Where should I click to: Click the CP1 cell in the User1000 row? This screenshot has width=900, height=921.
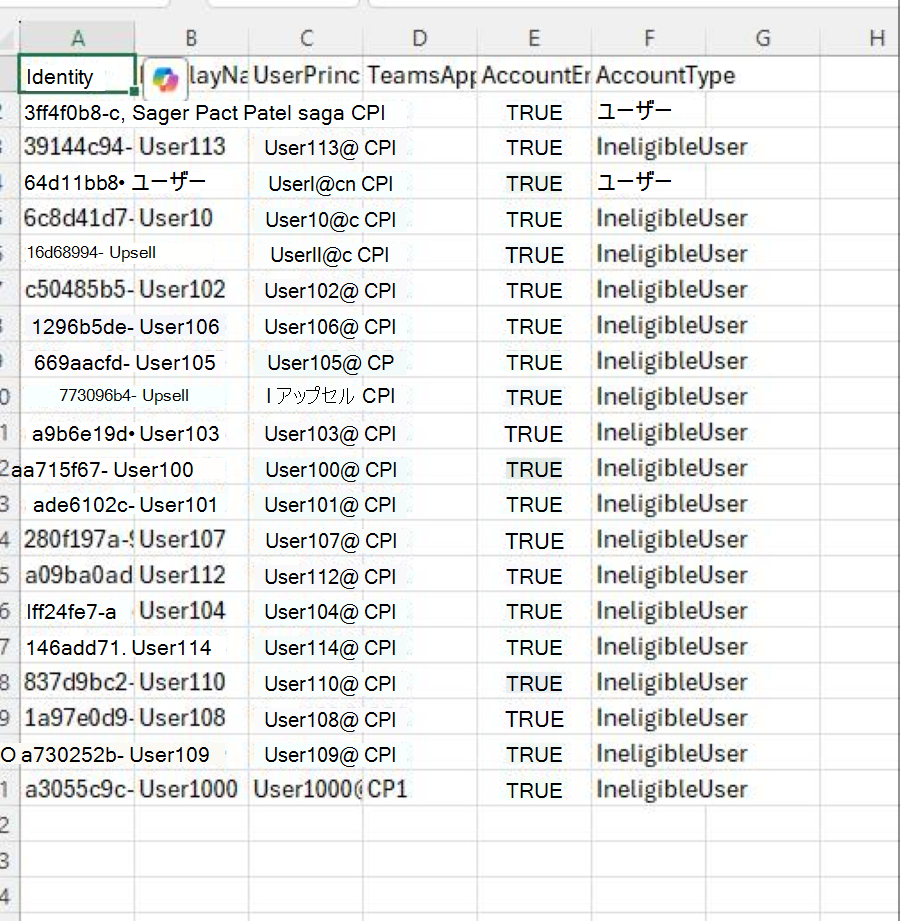420,789
